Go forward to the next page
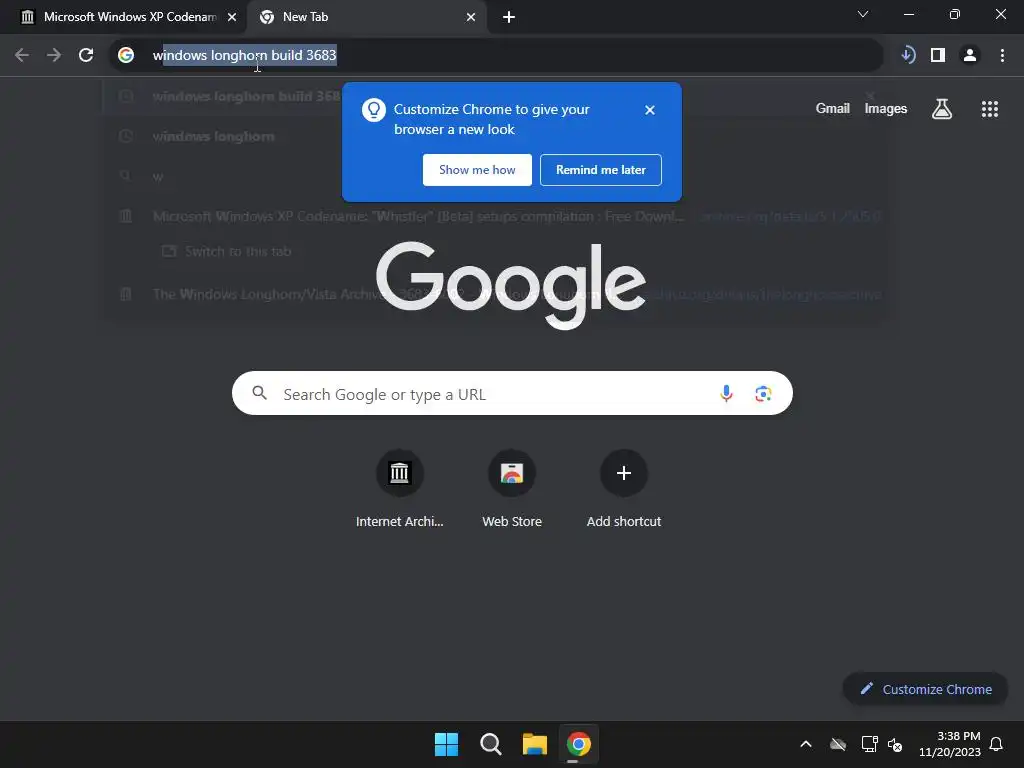This screenshot has height=768, width=1024. (x=54, y=56)
